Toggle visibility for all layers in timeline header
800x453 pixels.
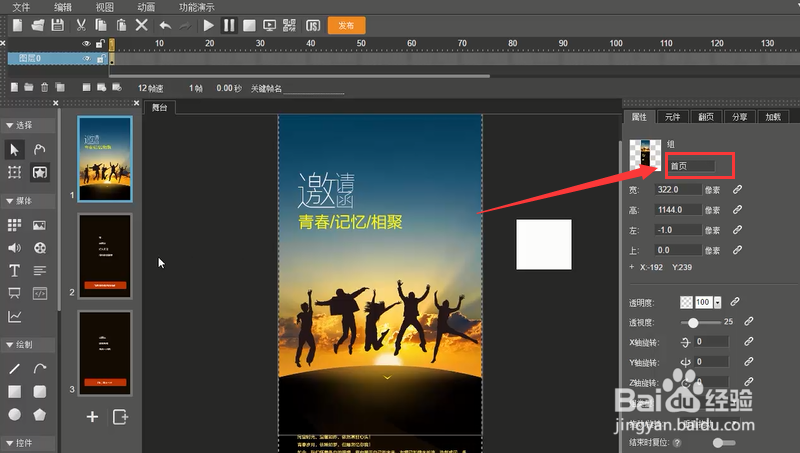[86, 44]
